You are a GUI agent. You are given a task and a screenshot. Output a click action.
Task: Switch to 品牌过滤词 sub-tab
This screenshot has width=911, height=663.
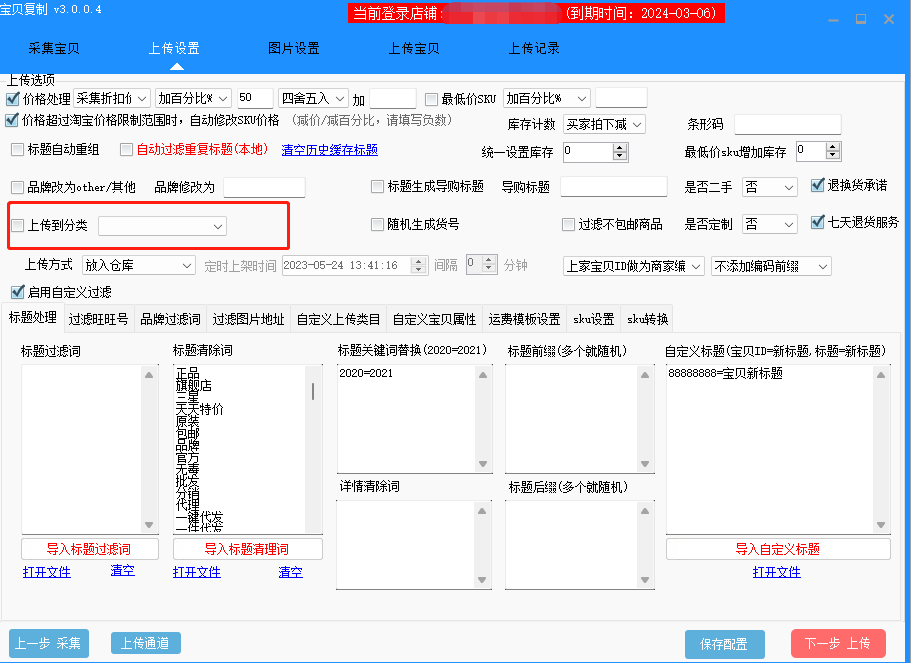click(170, 319)
